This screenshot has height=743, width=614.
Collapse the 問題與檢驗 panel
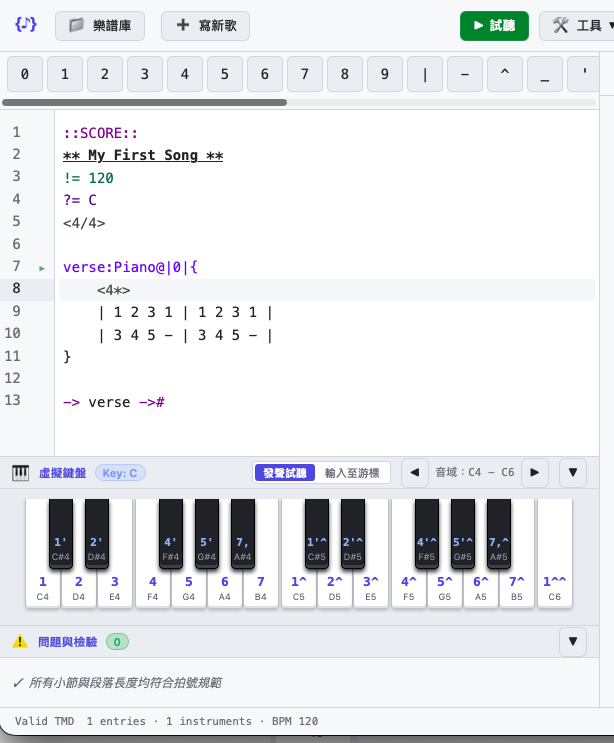point(573,642)
